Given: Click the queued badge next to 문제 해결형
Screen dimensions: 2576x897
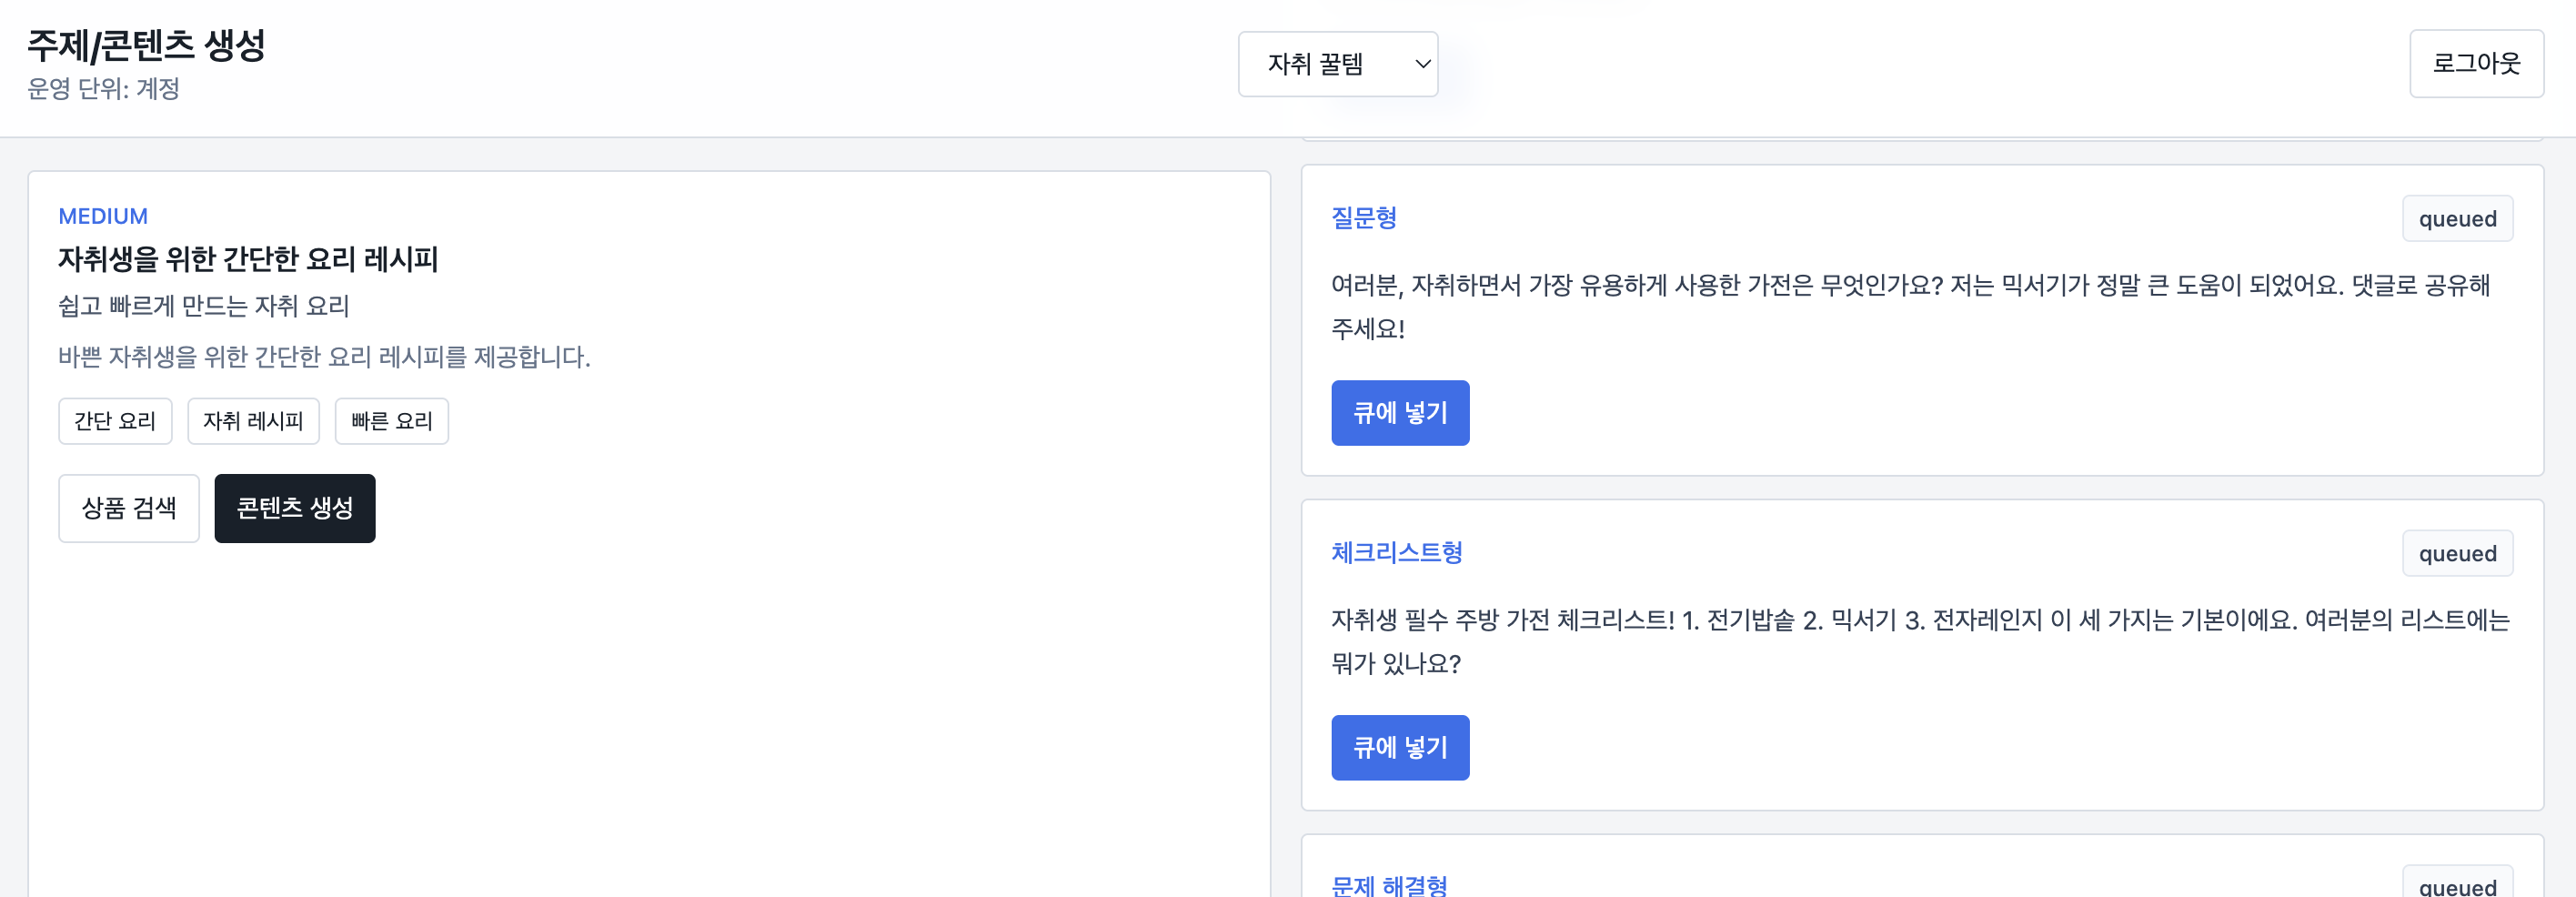Looking at the screenshot, I should pos(2458,886).
